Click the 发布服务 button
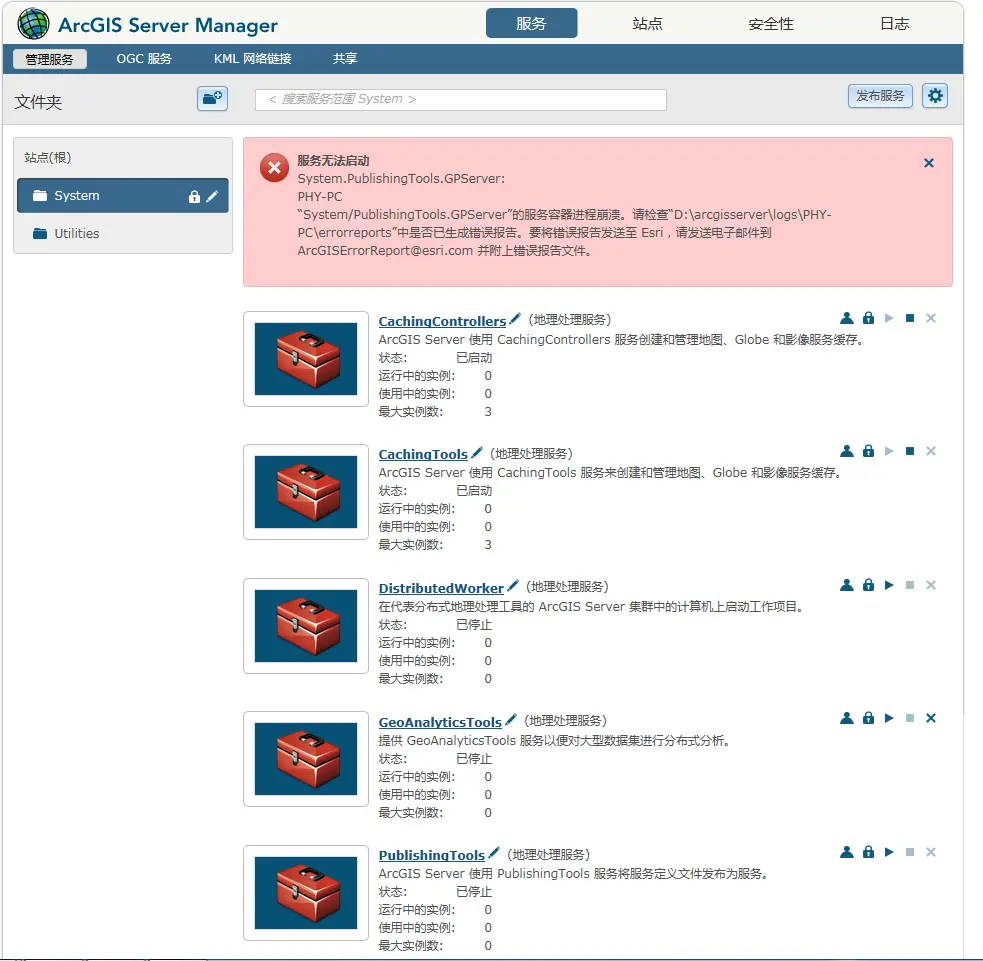The height and width of the screenshot is (961, 983). click(x=880, y=96)
